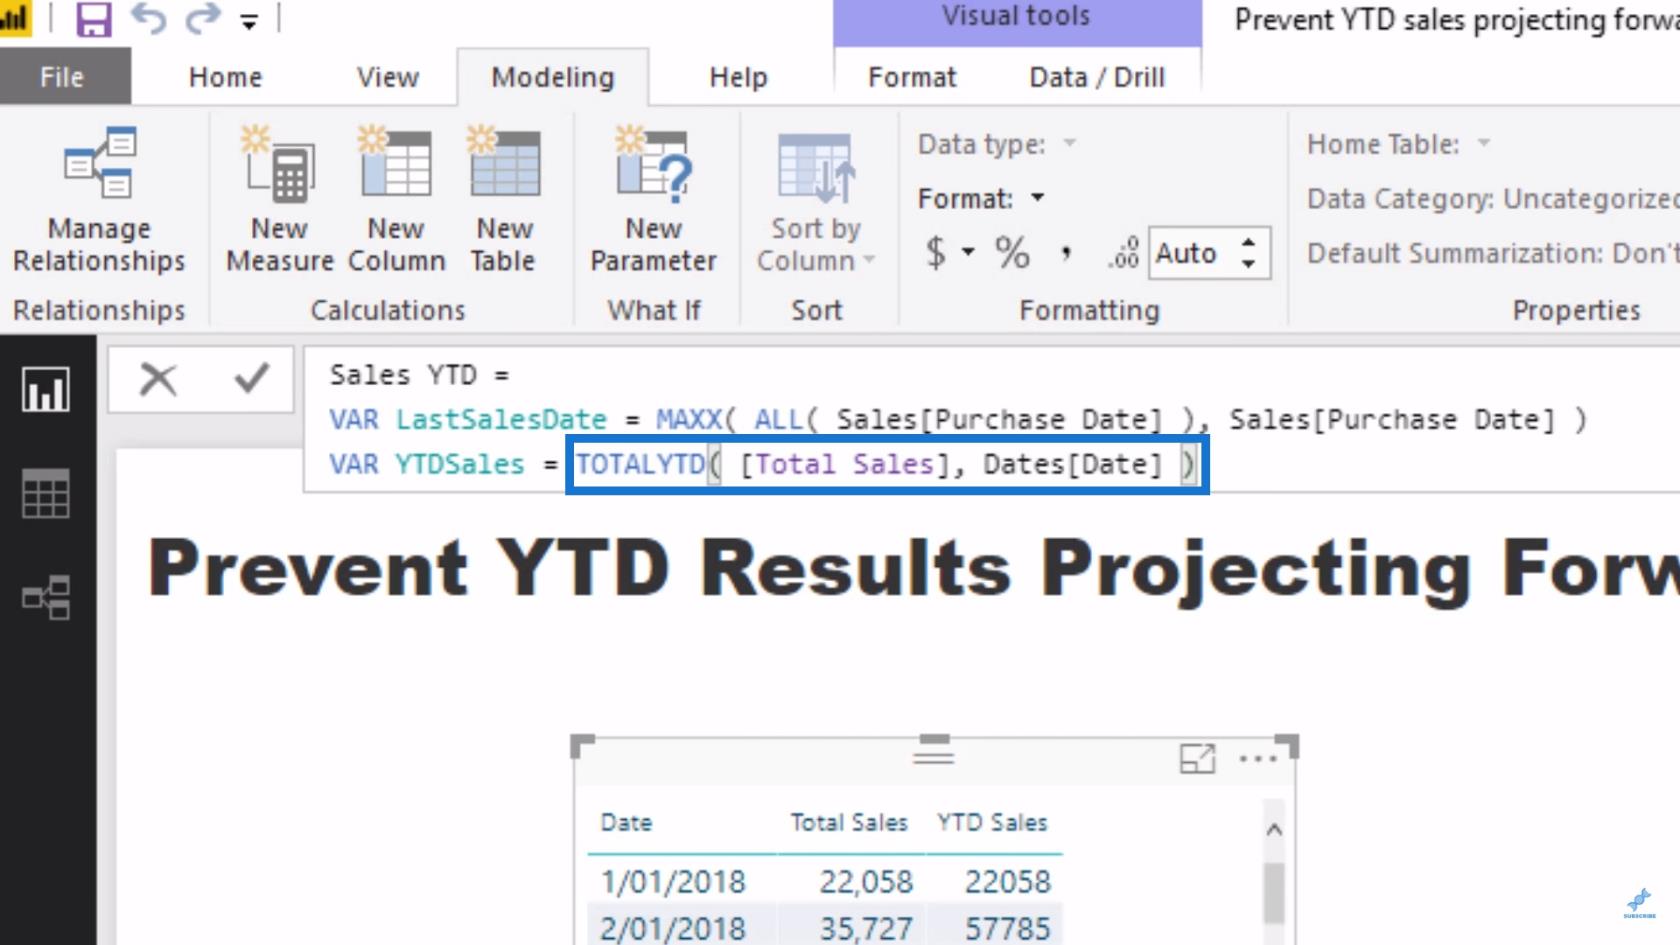Open the Data / Drill tab
This screenshot has width=1680, height=945.
point(1097,77)
